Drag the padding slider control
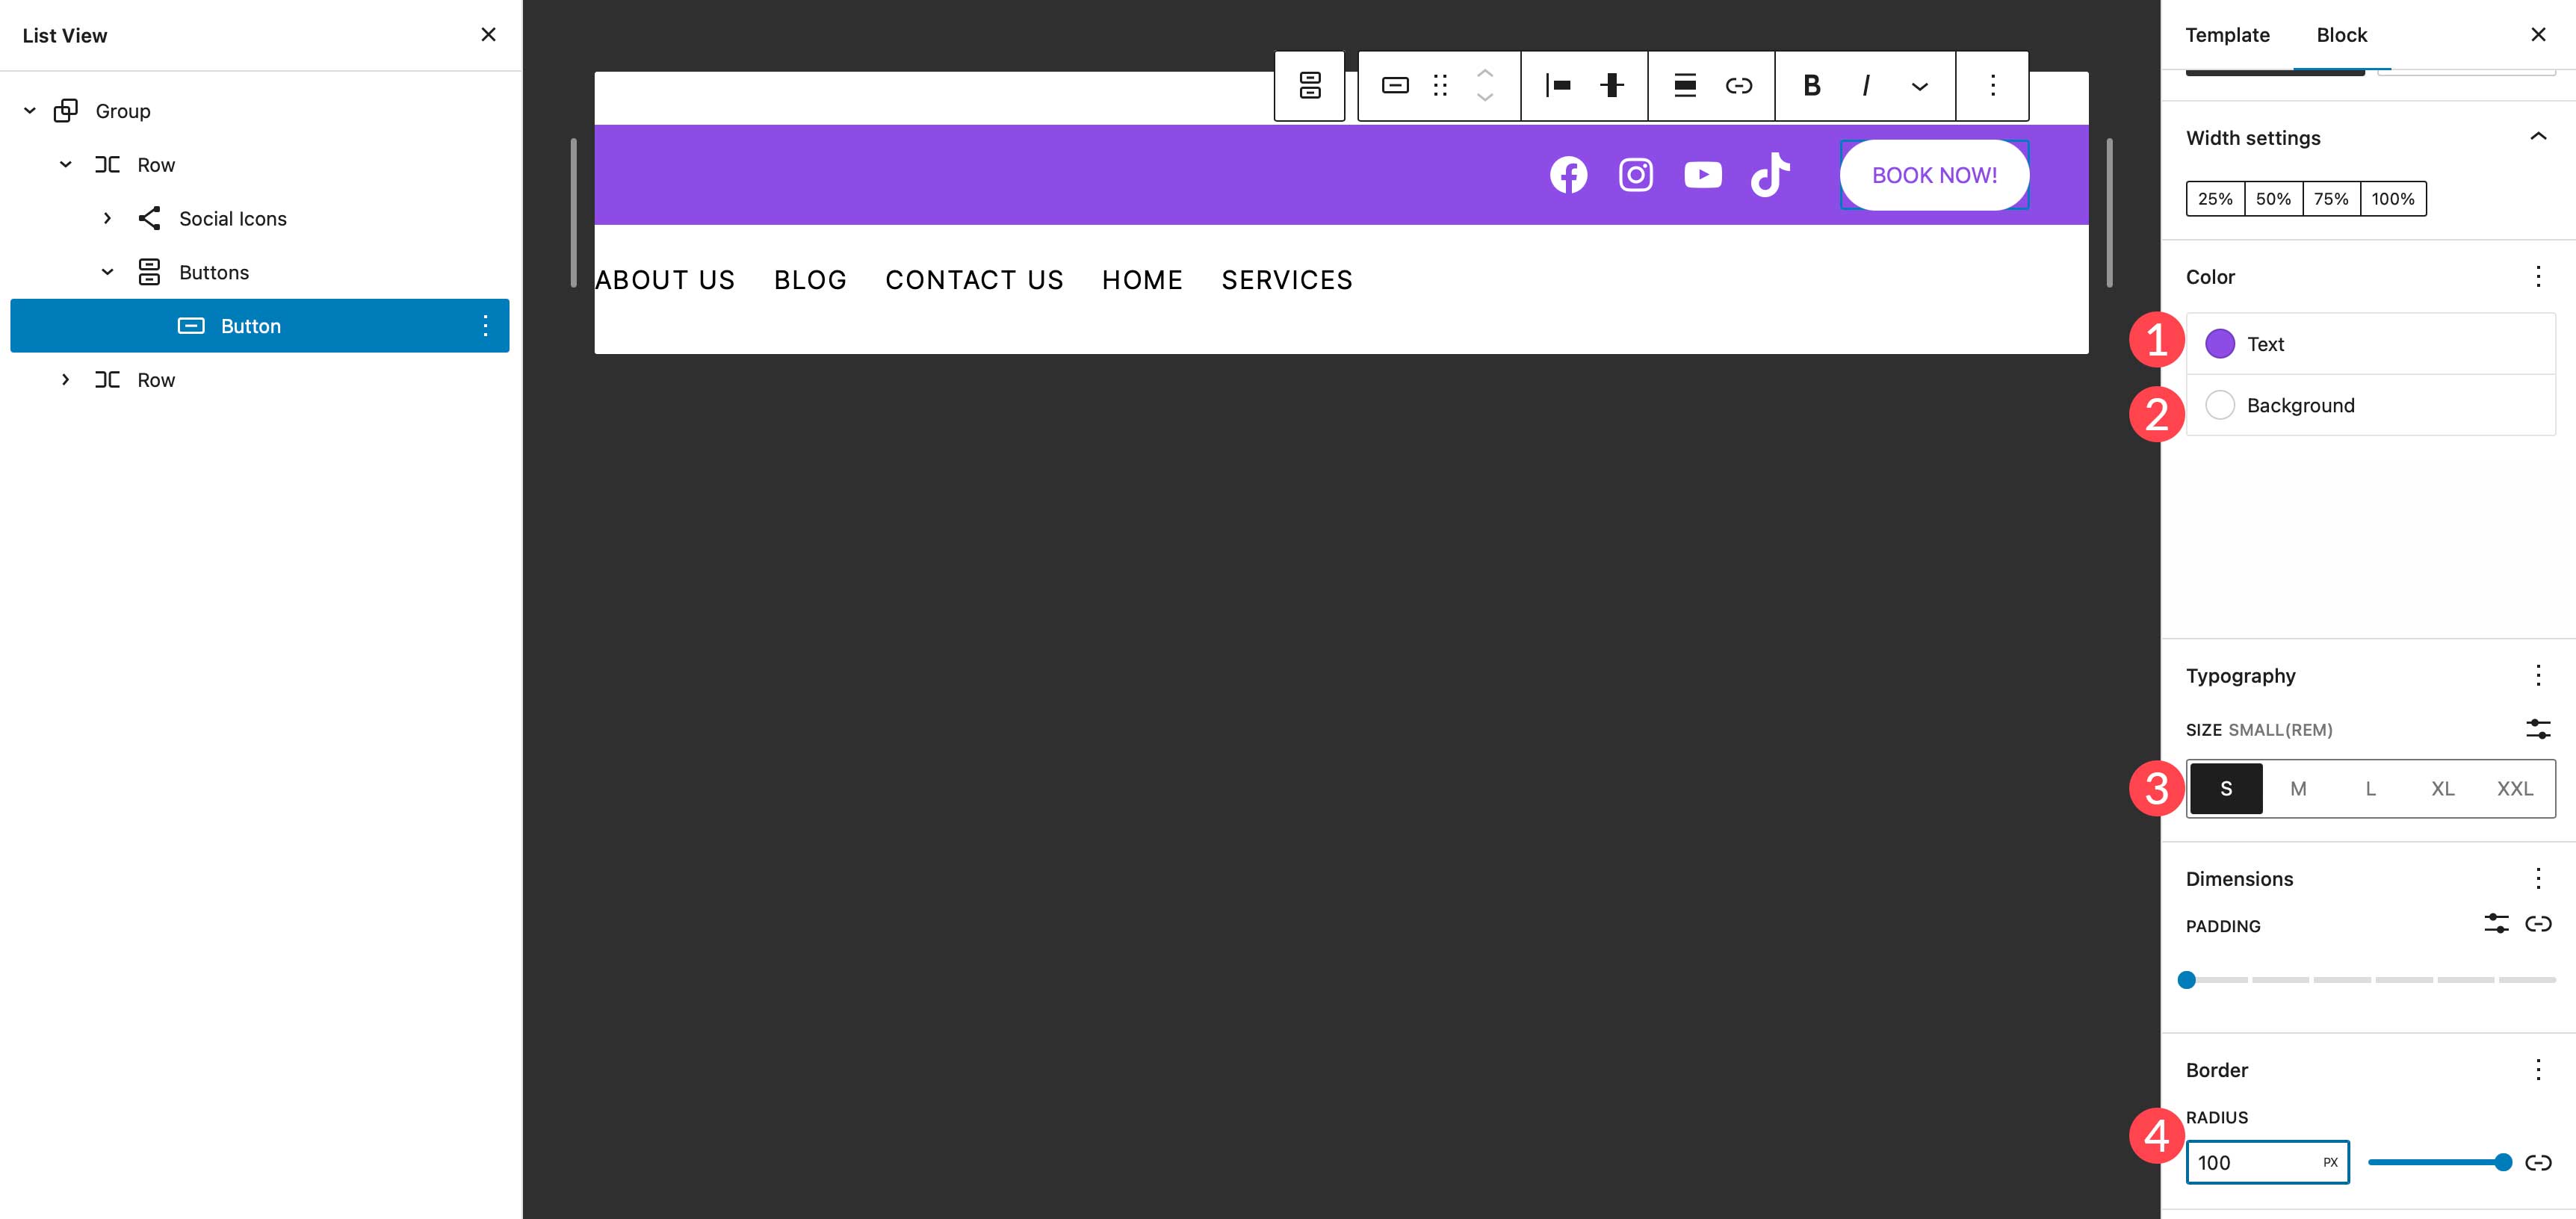 pos(2188,979)
